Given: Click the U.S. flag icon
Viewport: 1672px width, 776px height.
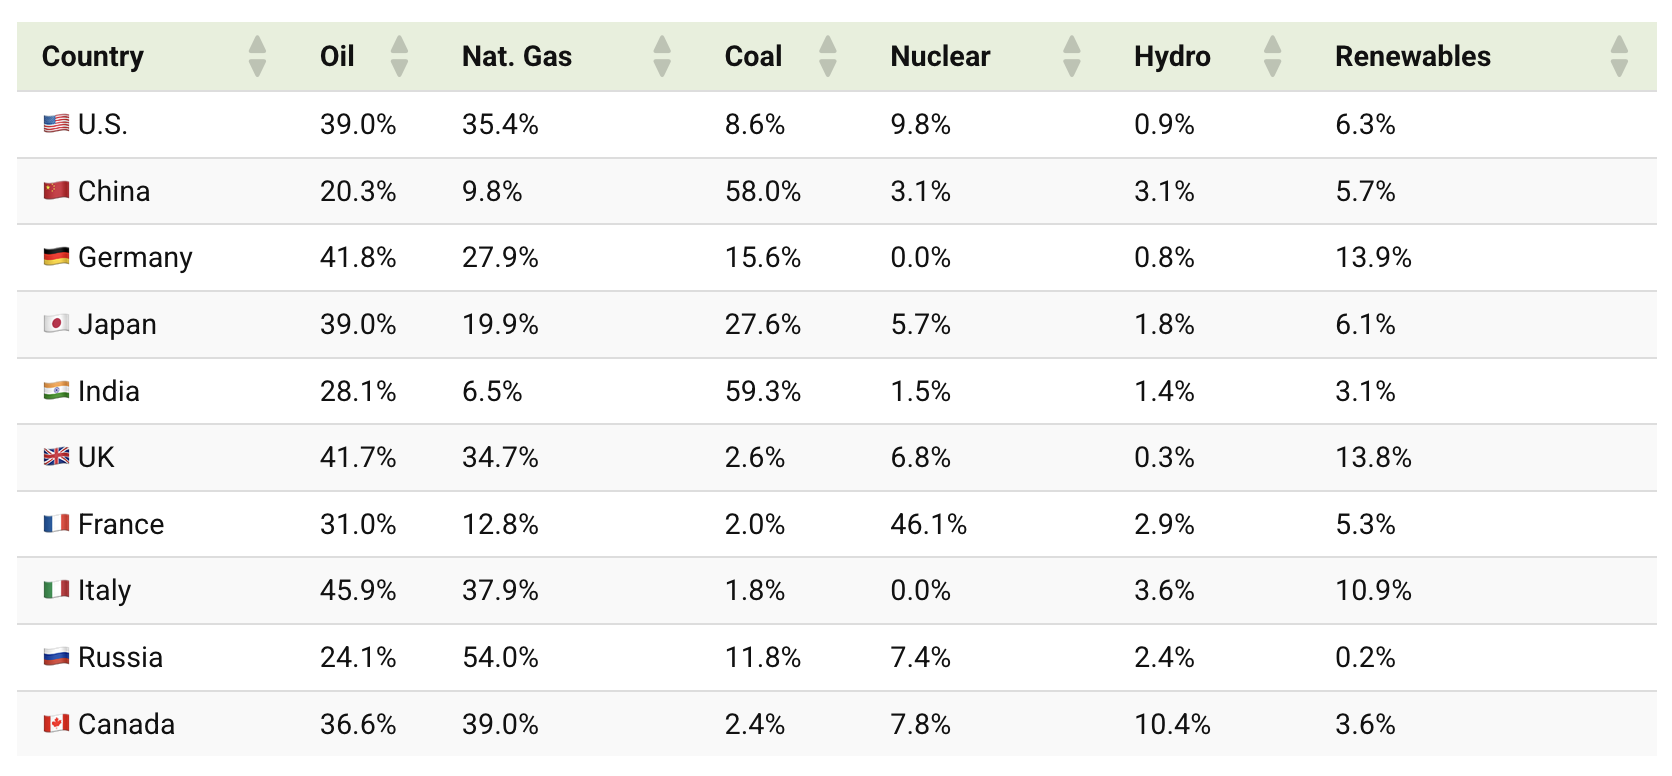Looking at the screenshot, I should (x=56, y=124).
